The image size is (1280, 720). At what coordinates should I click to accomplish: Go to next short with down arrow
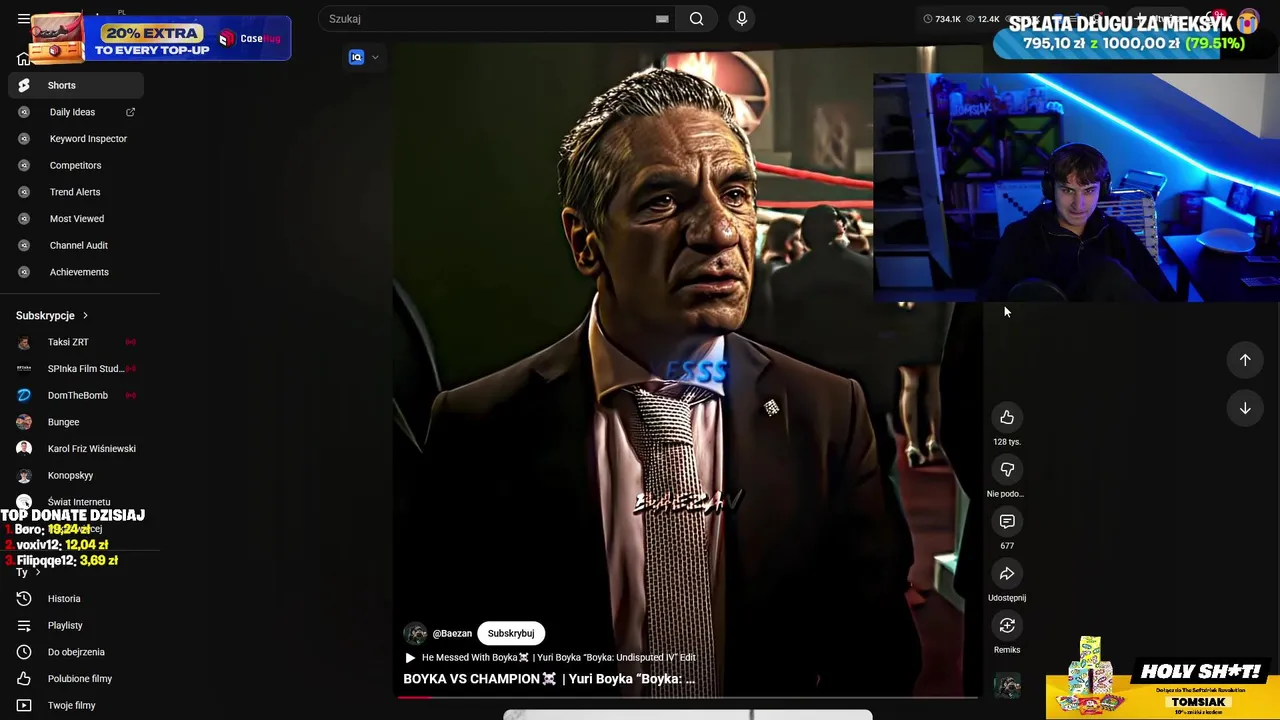pos(1245,408)
